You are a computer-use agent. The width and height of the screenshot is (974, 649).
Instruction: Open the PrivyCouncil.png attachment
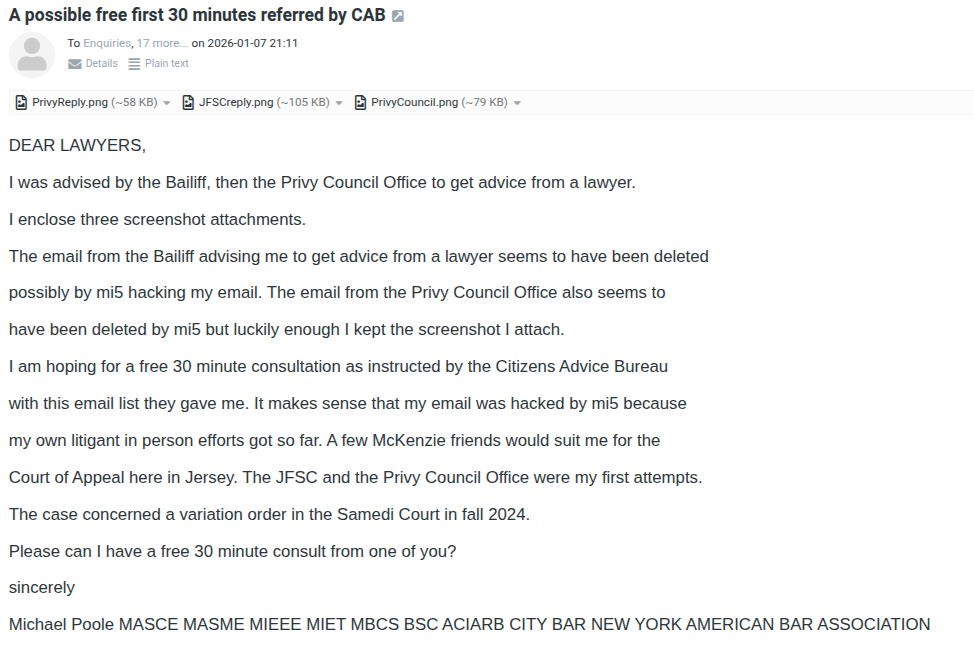pyautogui.click(x=414, y=102)
